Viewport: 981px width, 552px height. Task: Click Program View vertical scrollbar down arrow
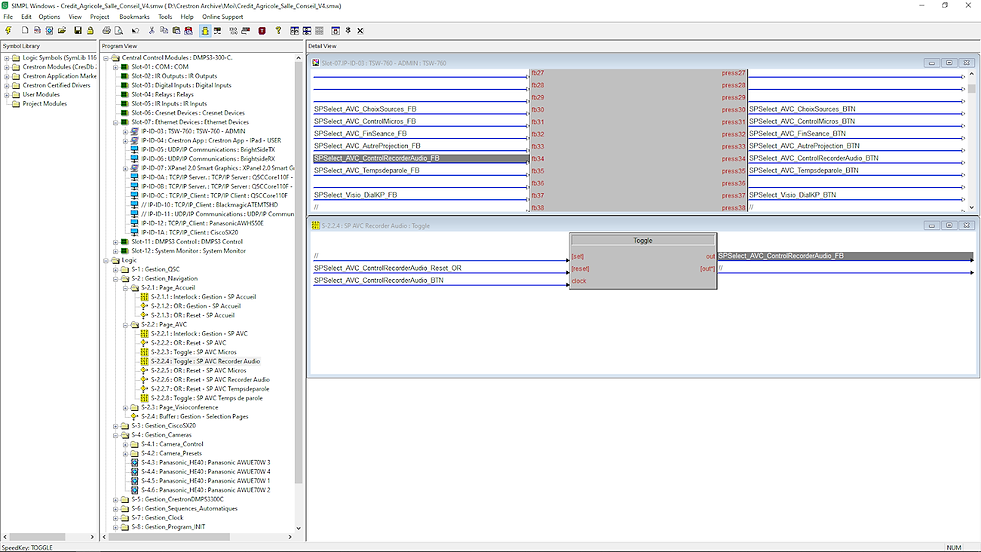point(298,528)
